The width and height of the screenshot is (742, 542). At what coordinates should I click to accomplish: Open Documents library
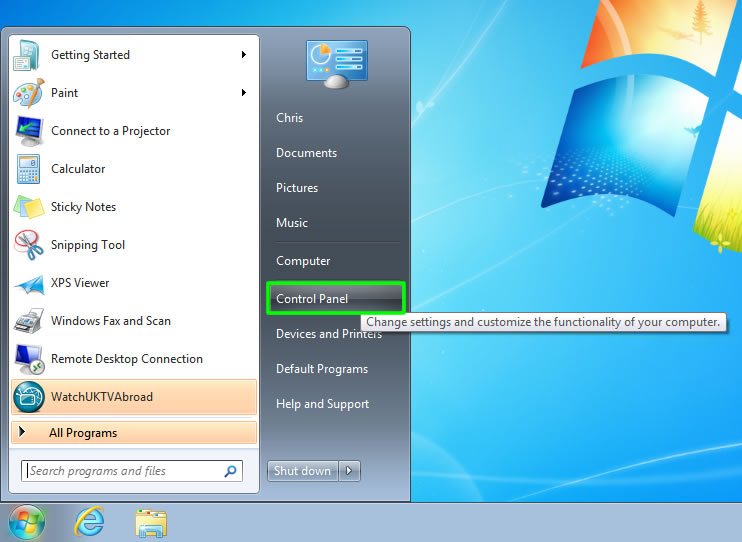pos(307,153)
